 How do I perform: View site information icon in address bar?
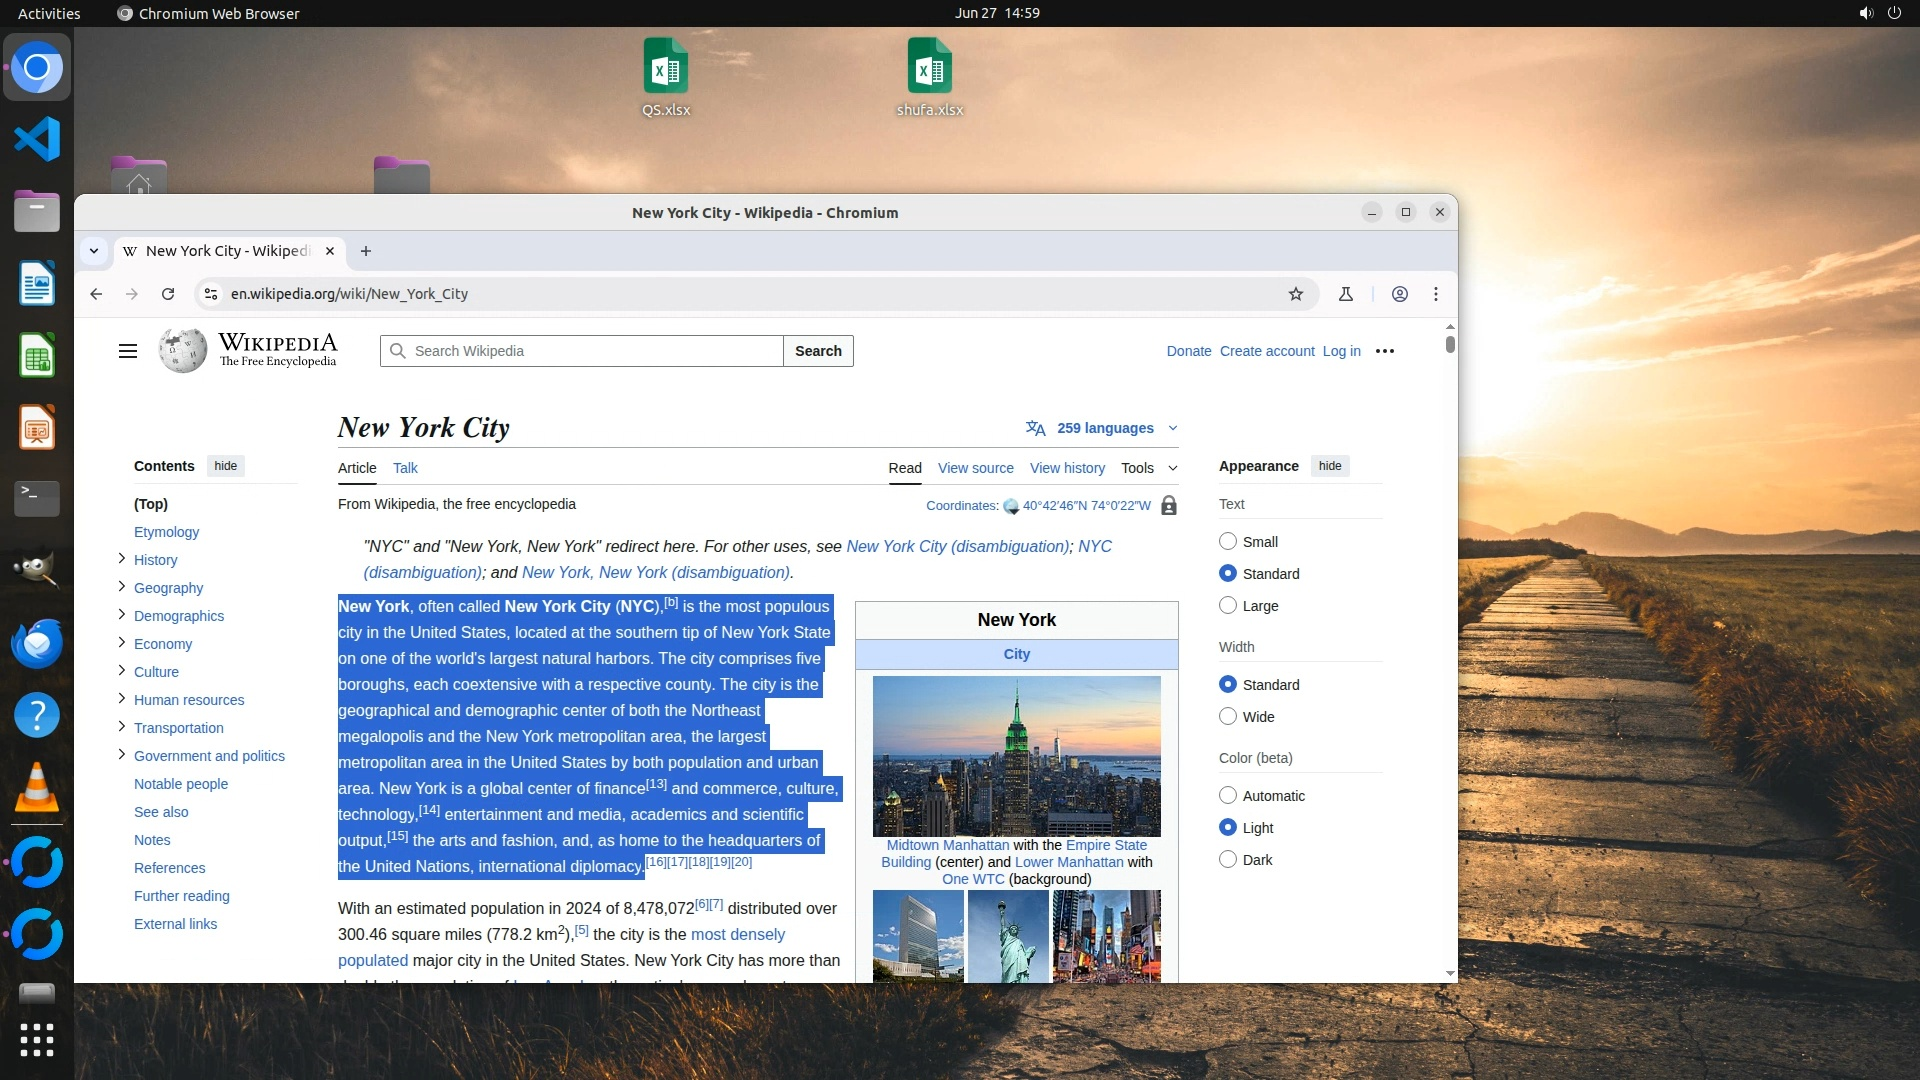tap(211, 294)
